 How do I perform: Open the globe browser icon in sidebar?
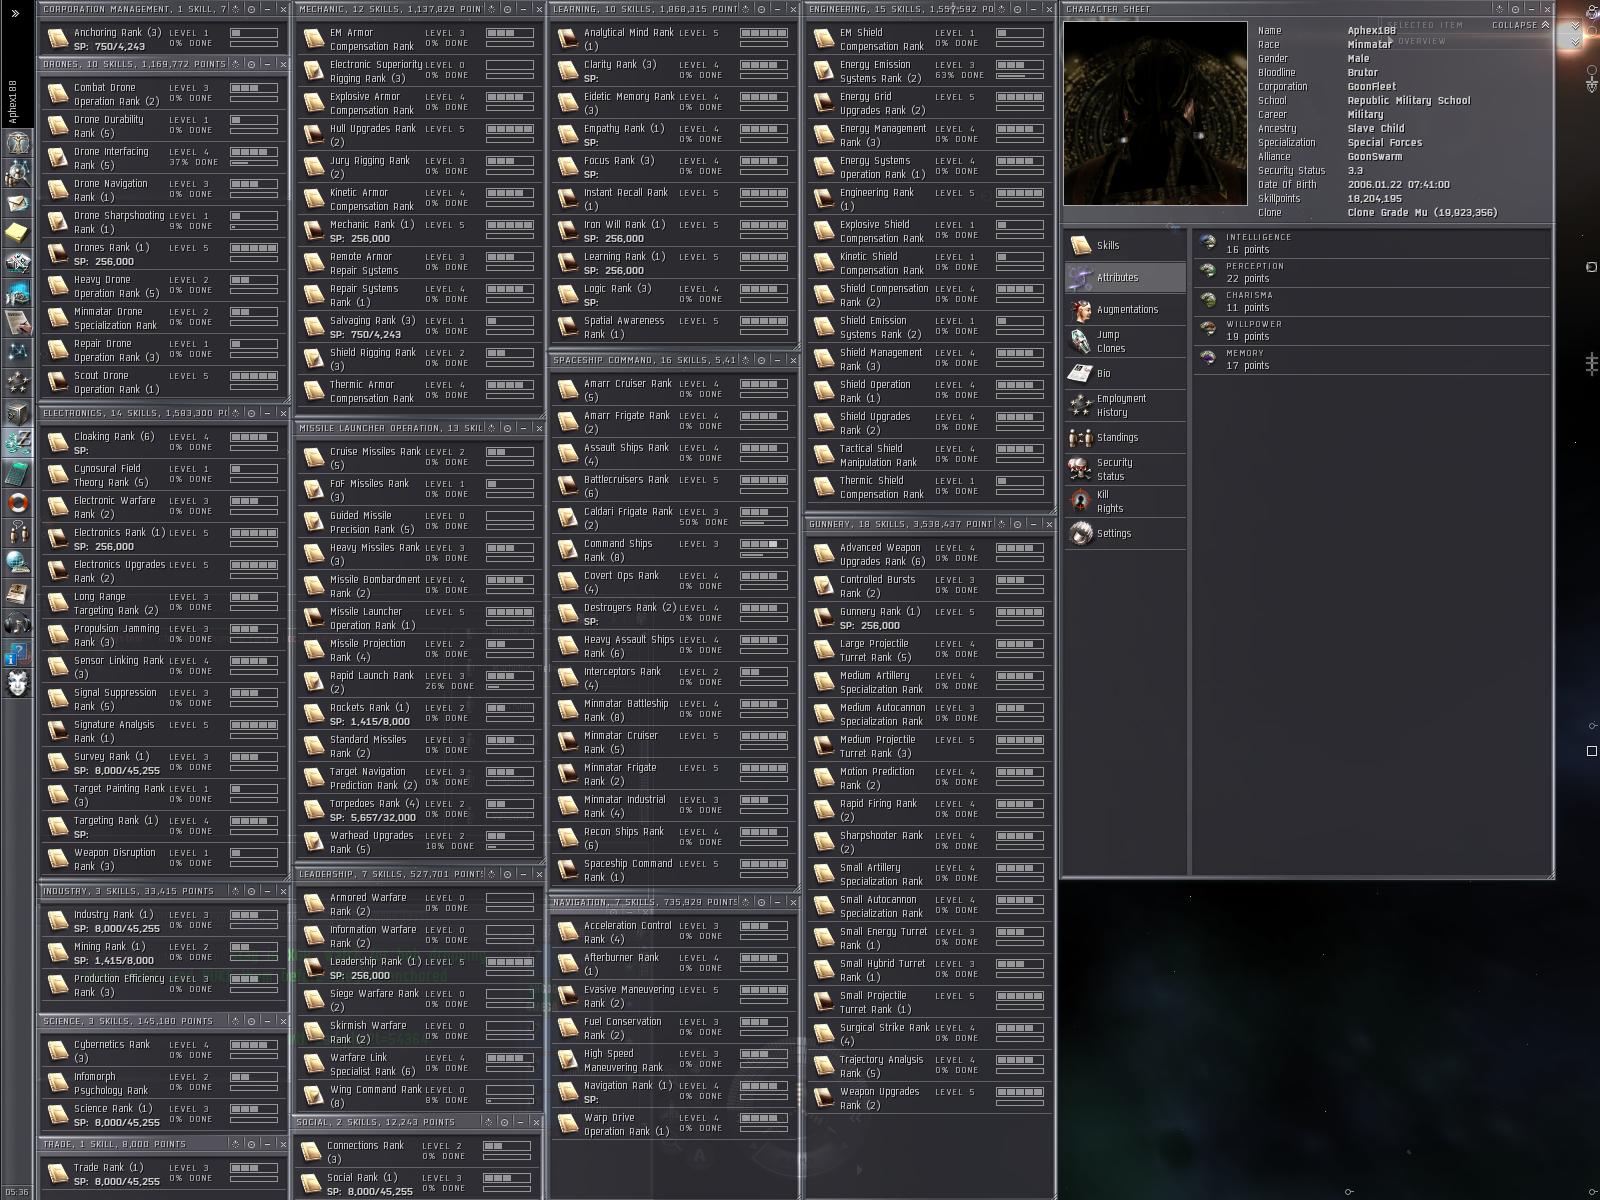click(x=18, y=562)
